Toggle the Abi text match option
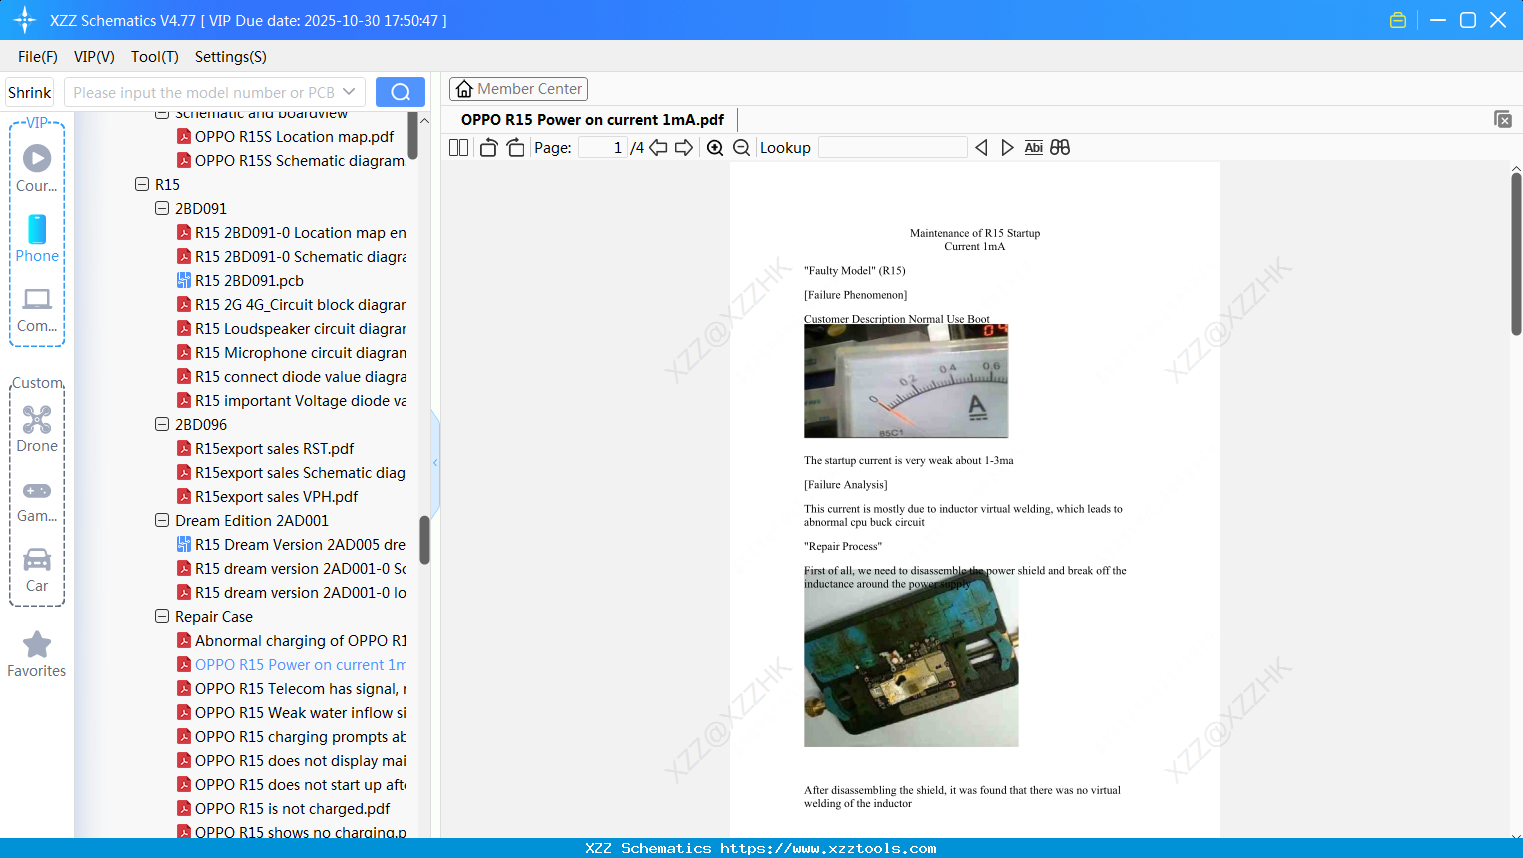 coord(1034,148)
